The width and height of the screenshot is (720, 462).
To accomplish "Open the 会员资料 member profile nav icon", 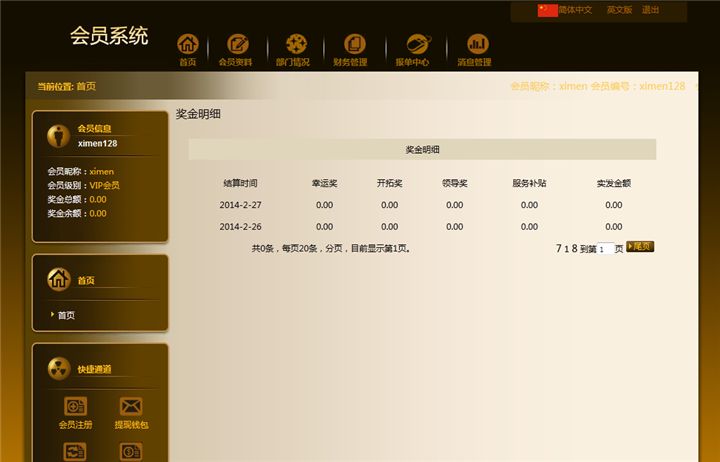I will click(x=237, y=44).
